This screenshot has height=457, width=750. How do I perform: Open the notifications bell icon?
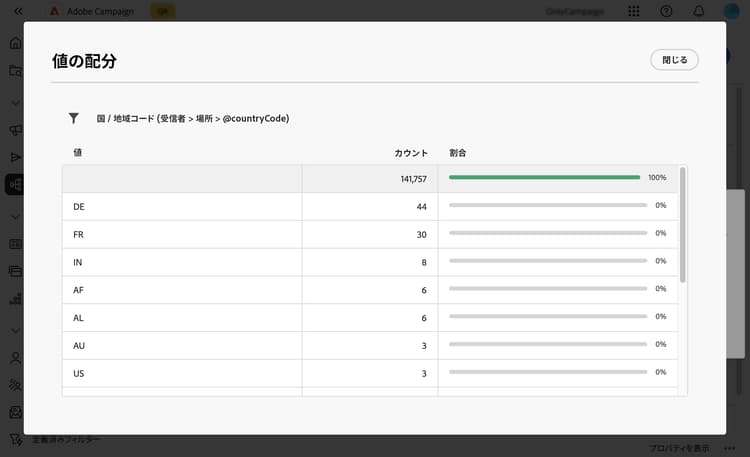698,11
